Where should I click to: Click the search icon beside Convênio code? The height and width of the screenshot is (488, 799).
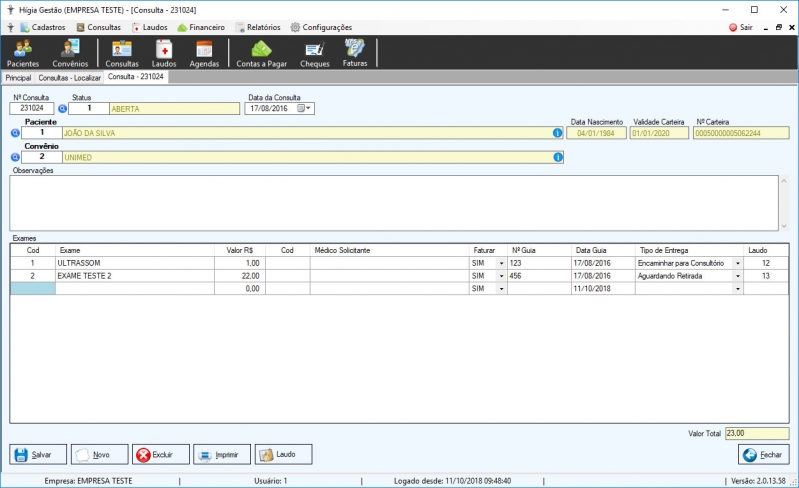15,157
